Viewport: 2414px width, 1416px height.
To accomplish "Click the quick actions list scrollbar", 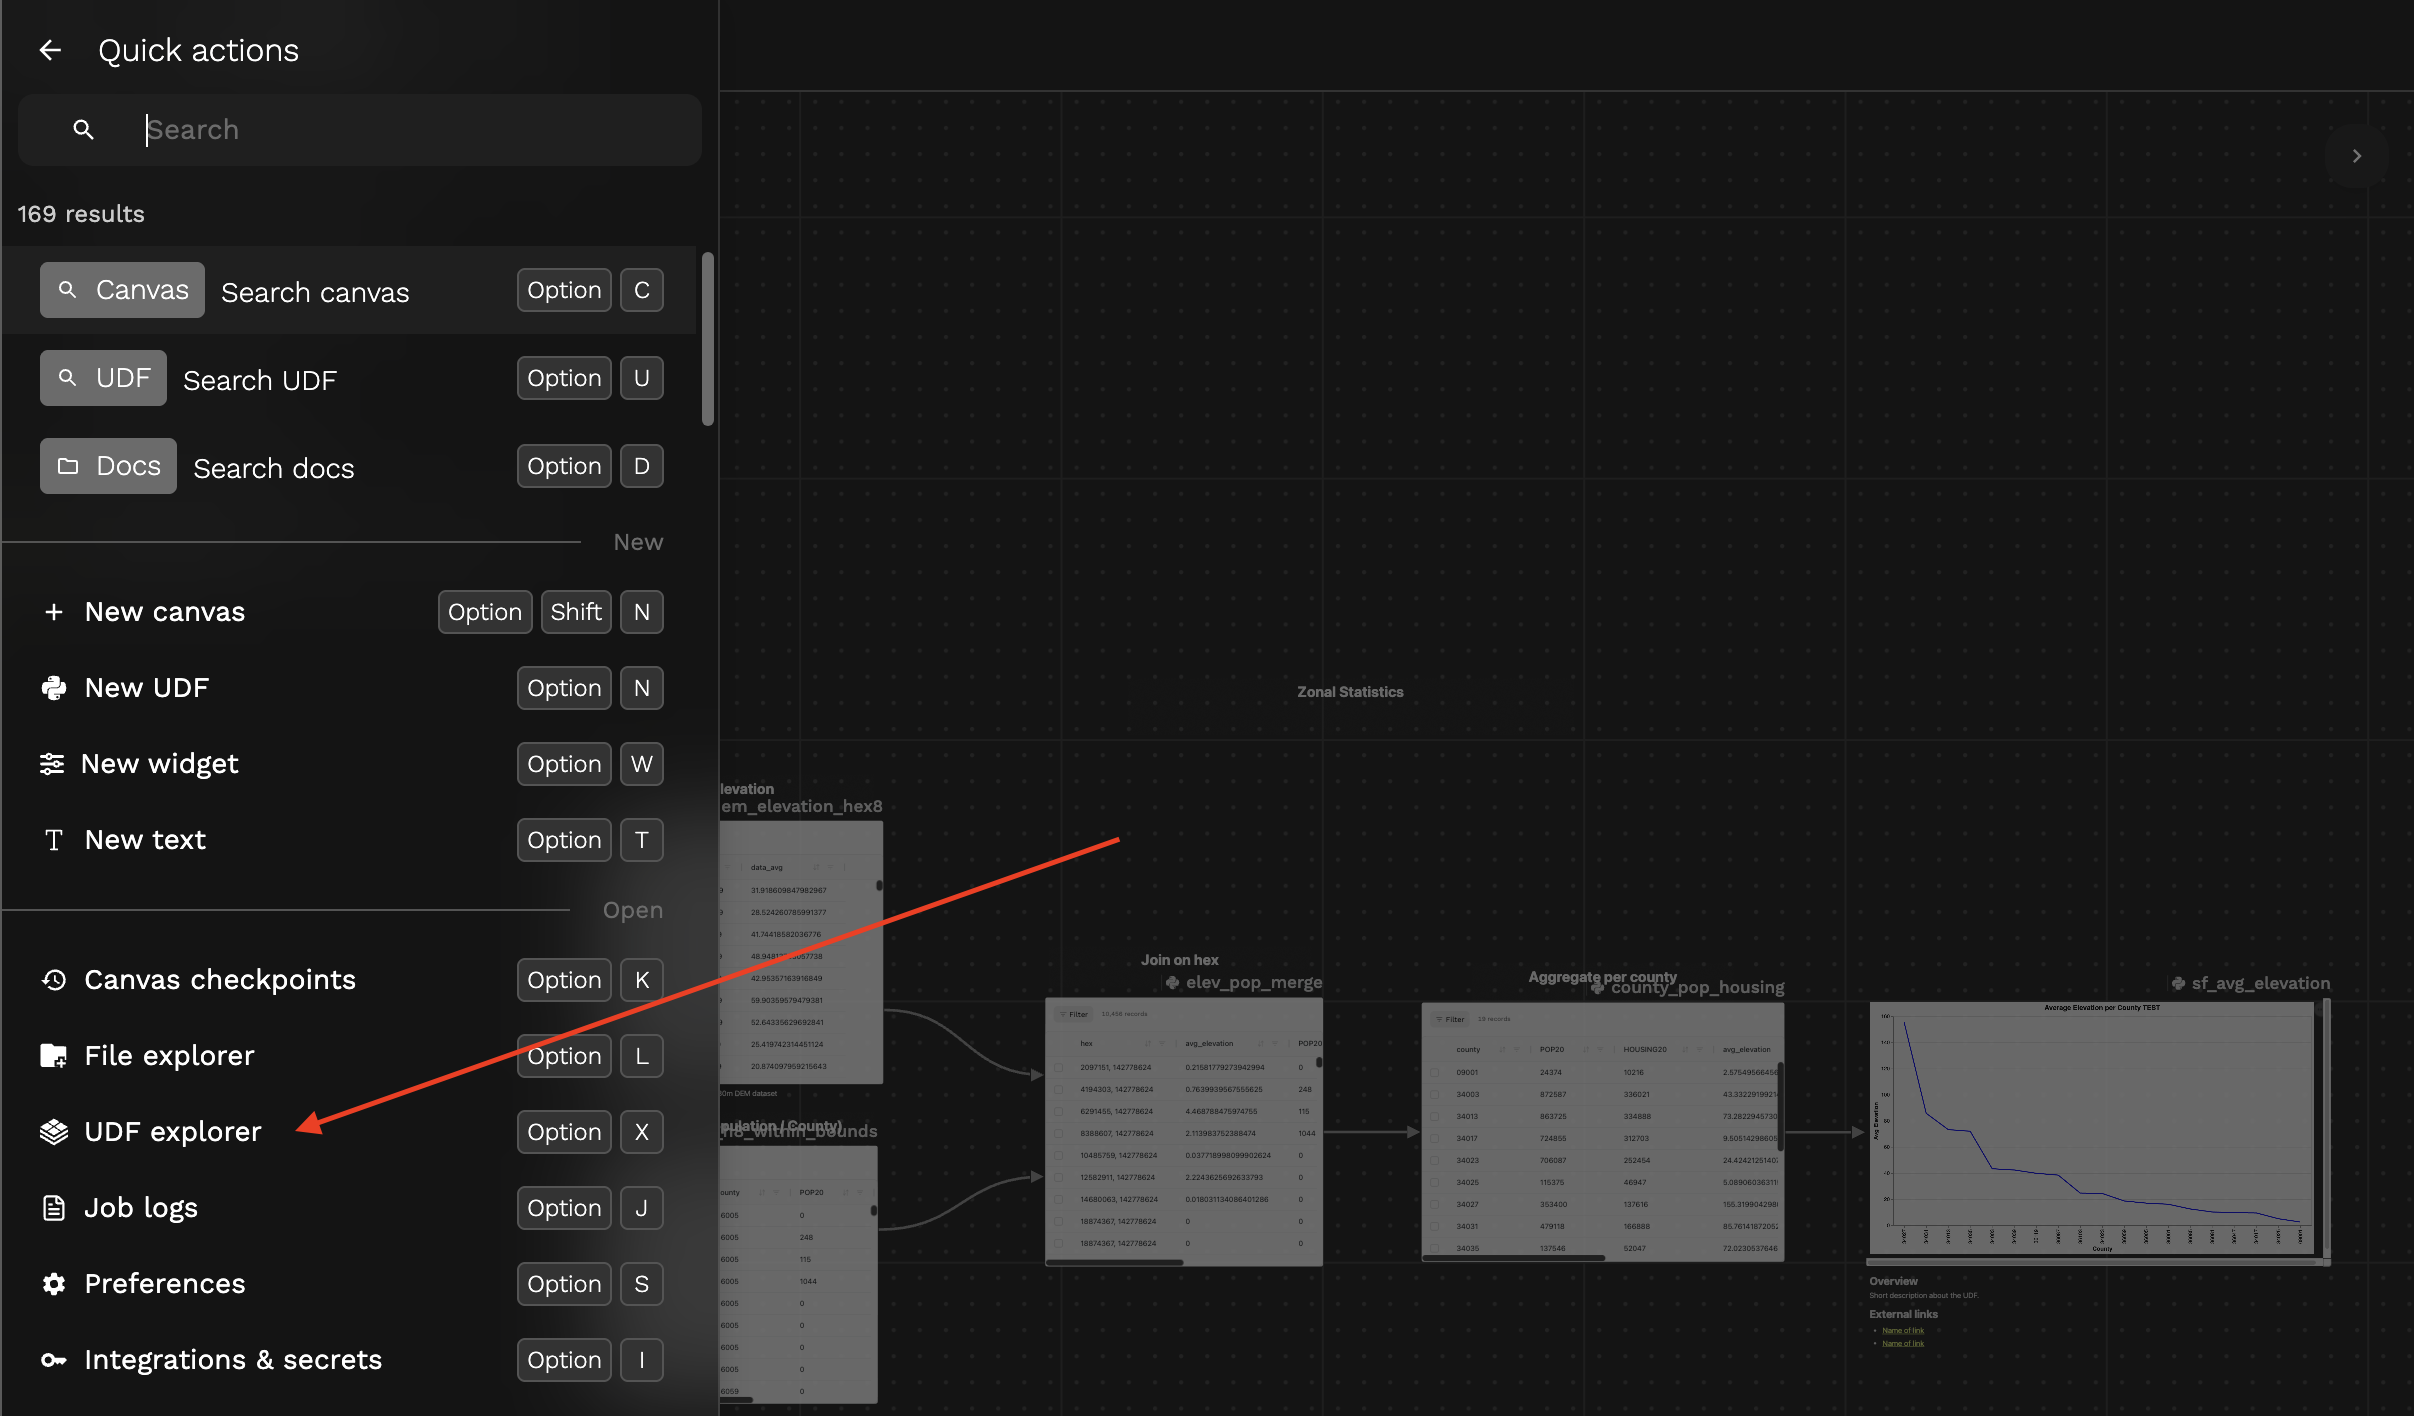I will (x=708, y=339).
